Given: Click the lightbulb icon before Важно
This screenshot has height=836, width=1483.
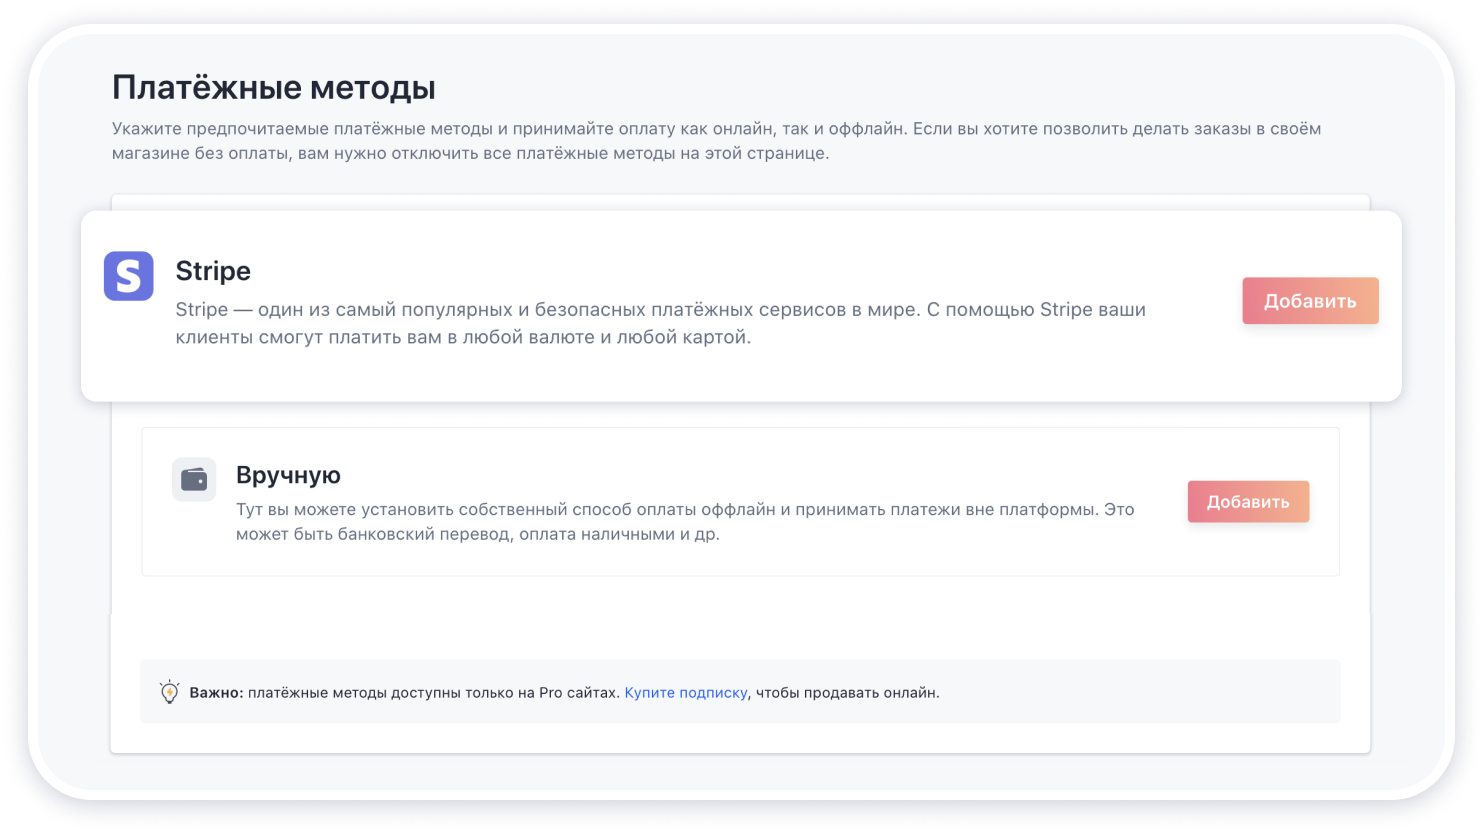Looking at the screenshot, I should (169, 692).
